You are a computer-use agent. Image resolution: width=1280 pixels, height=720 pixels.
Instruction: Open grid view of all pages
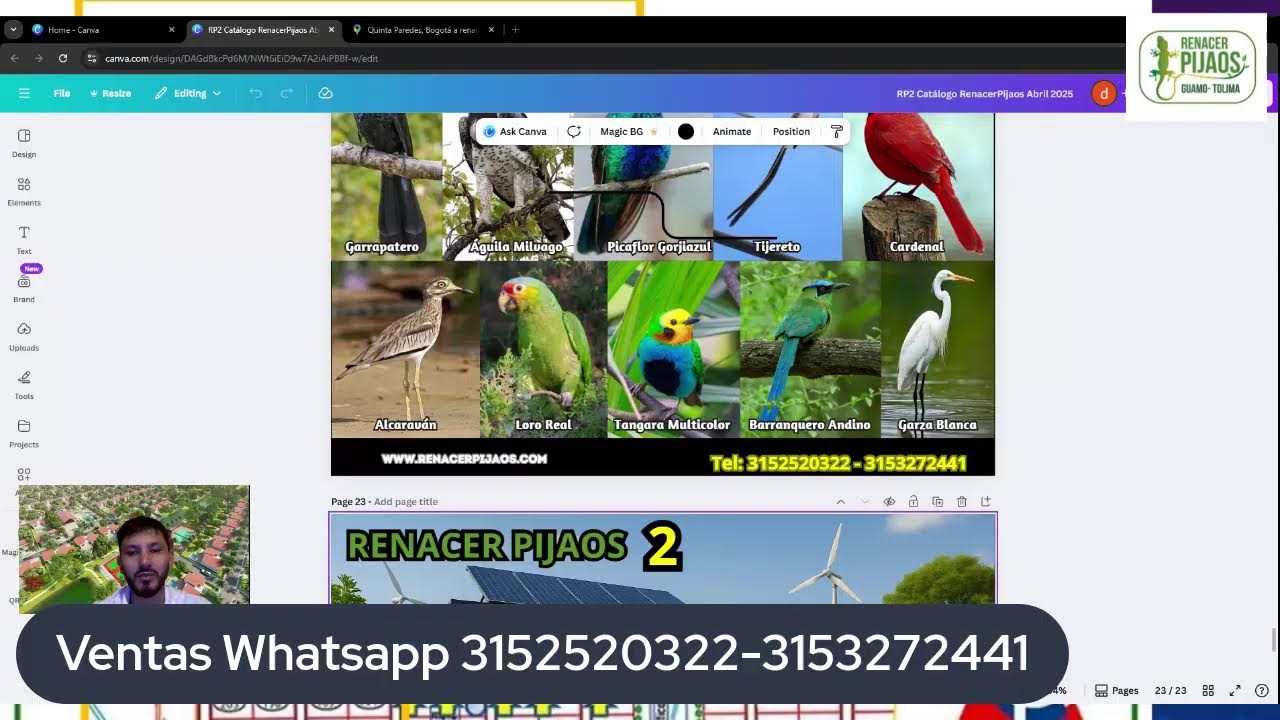pos(1208,690)
